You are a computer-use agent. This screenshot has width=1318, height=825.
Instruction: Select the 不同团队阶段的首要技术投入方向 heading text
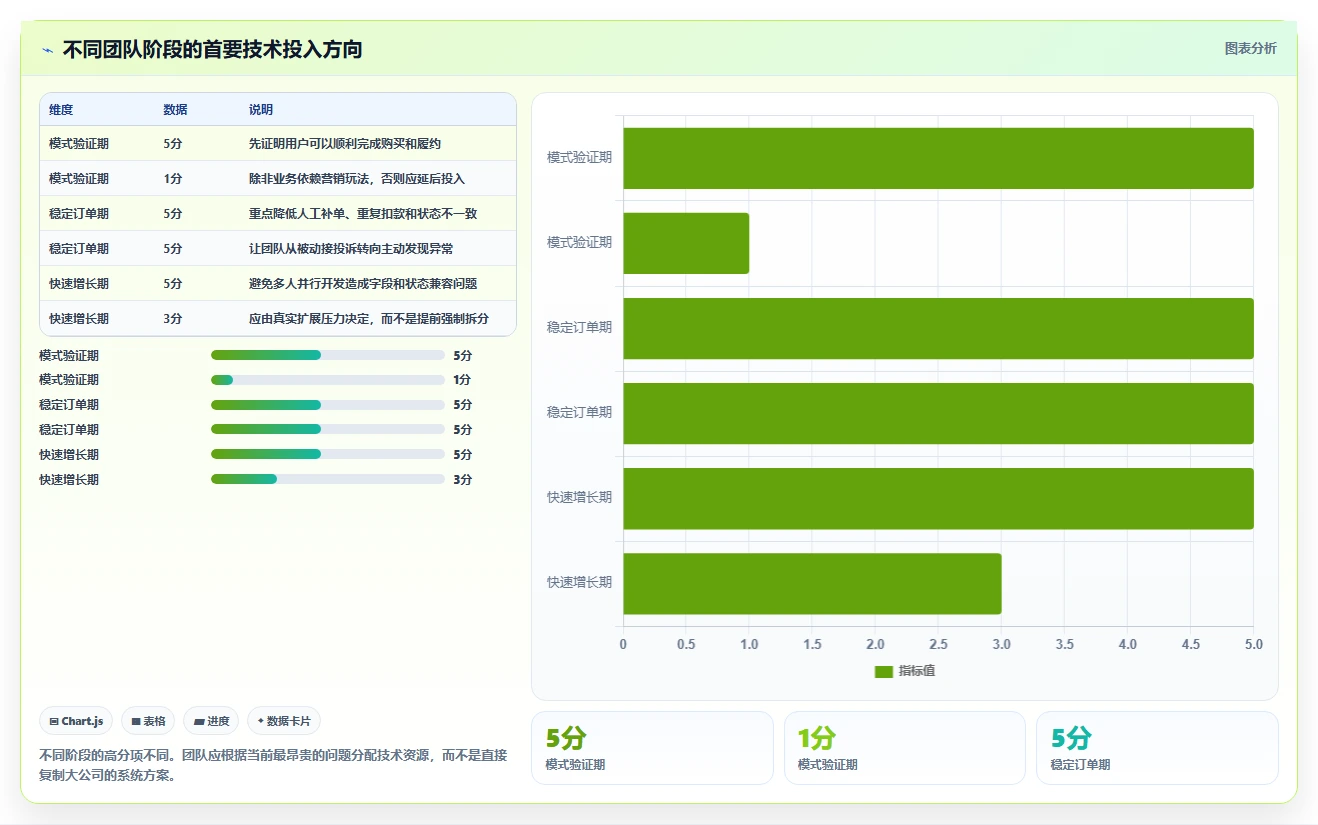point(212,49)
